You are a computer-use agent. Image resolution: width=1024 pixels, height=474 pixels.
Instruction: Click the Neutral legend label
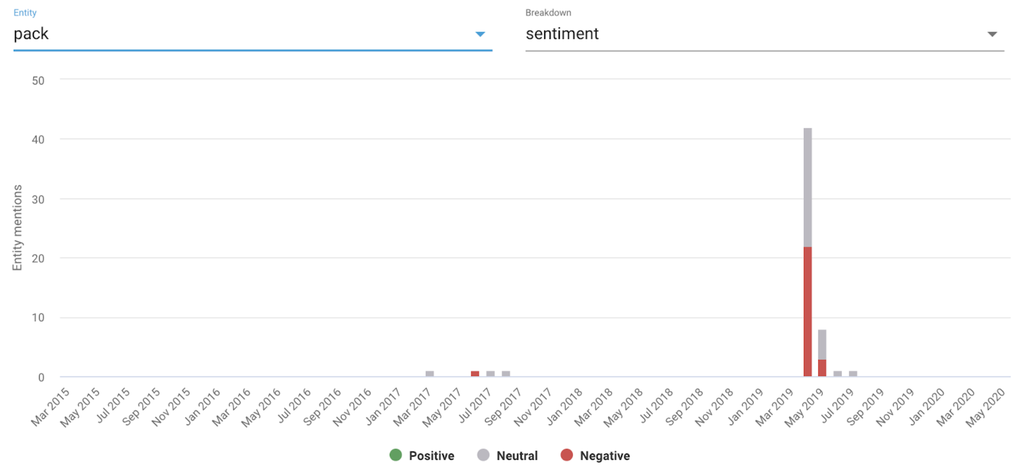(516, 456)
